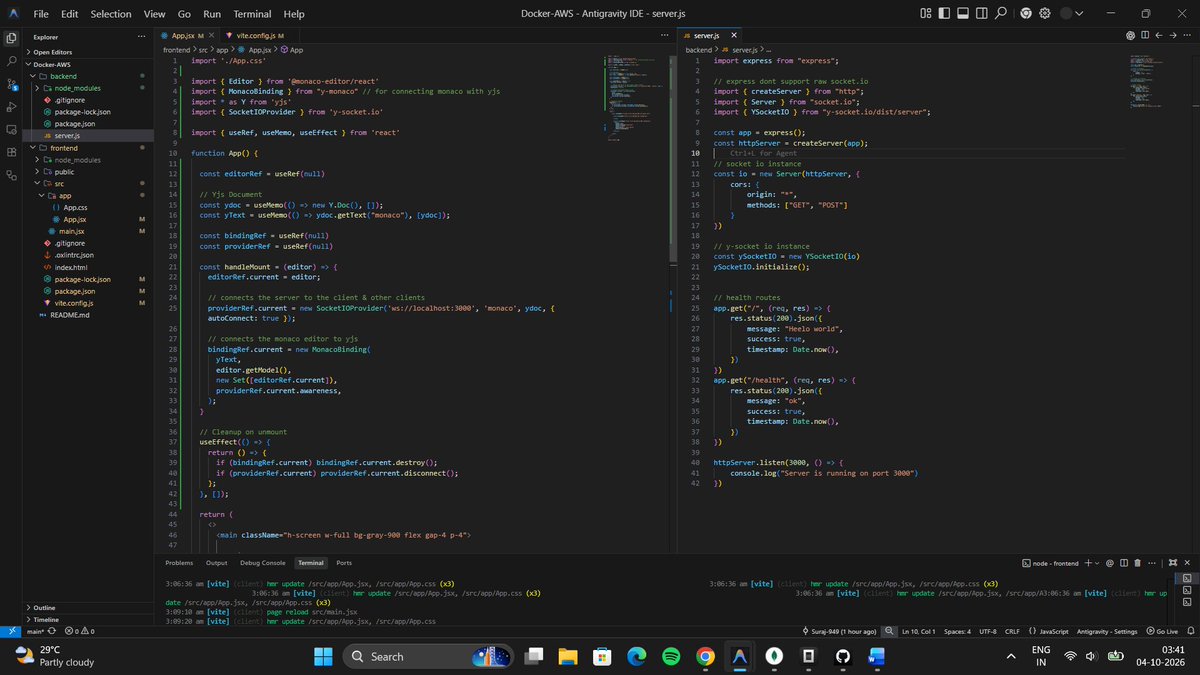Click the Explorer files icon in activity bar

coord(11,38)
